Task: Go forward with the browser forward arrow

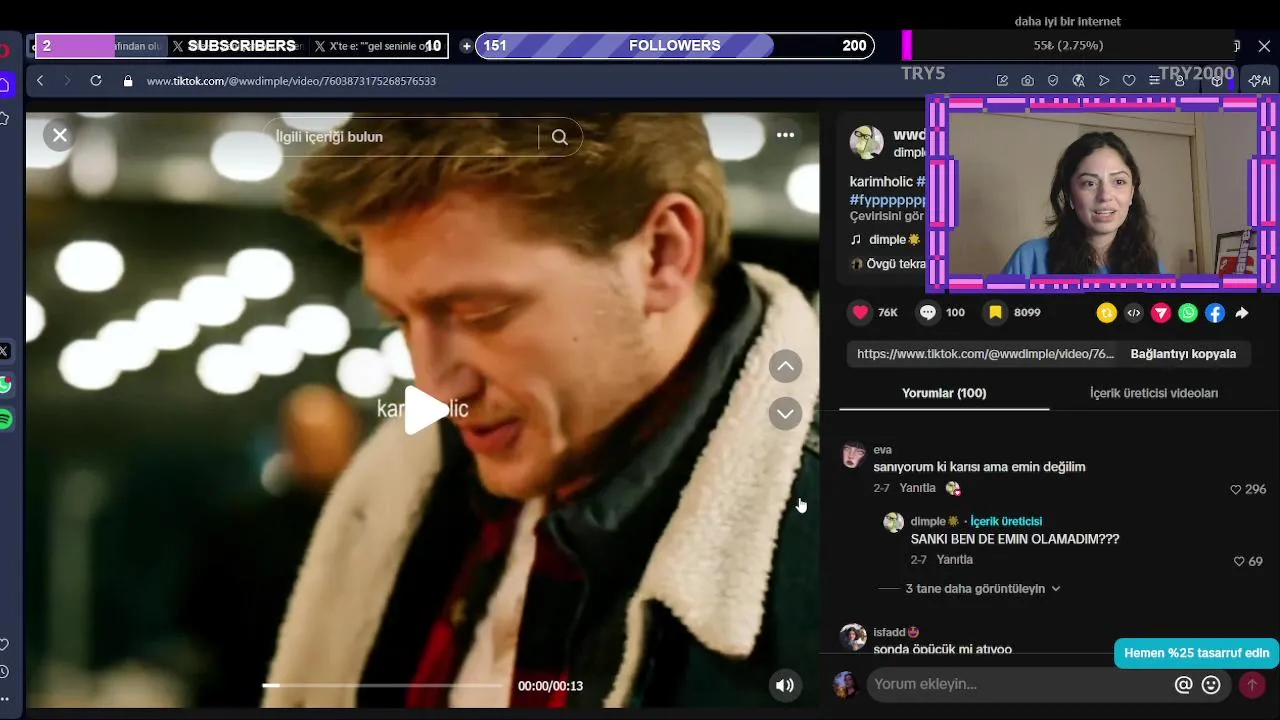Action: coord(67,81)
